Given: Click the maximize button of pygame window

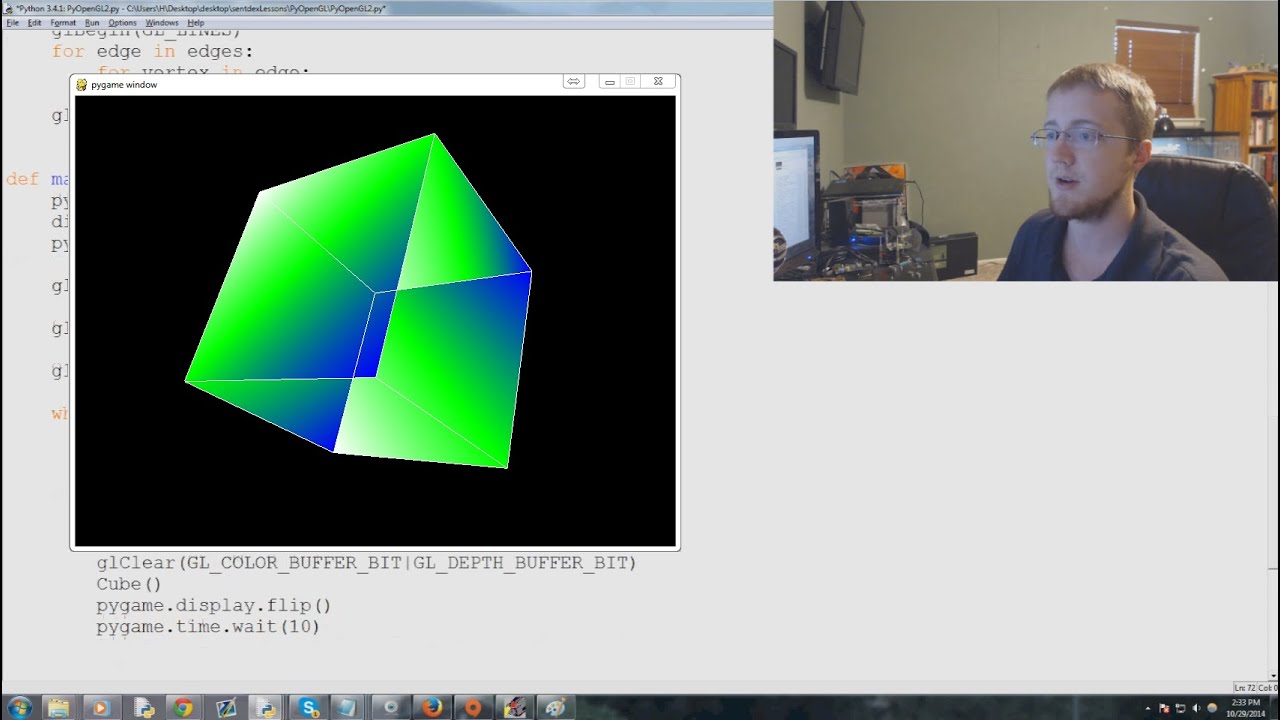Looking at the screenshot, I should tap(631, 82).
